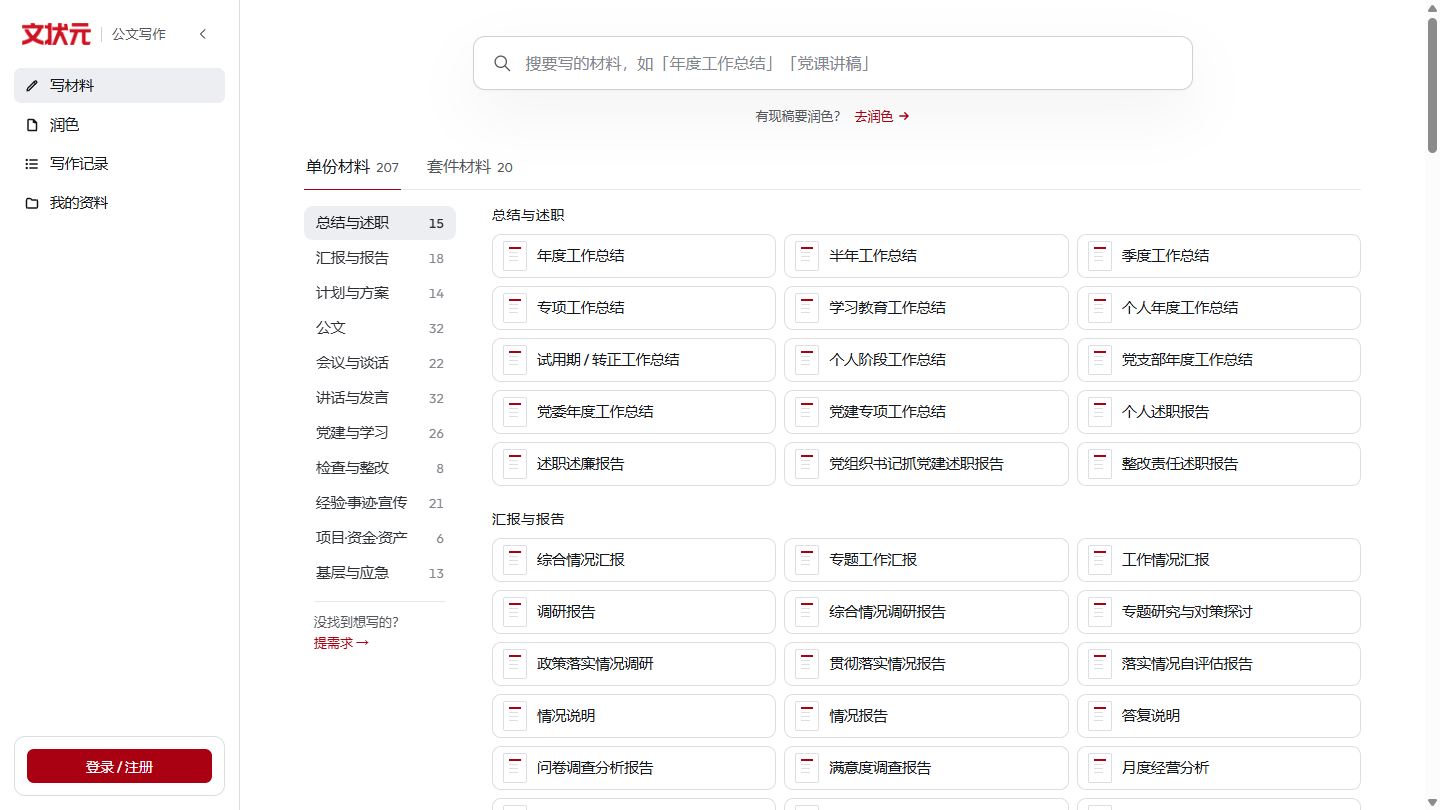Open the 学习教育工作总结 template card
This screenshot has height=810, width=1440.
(x=926, y=308)
